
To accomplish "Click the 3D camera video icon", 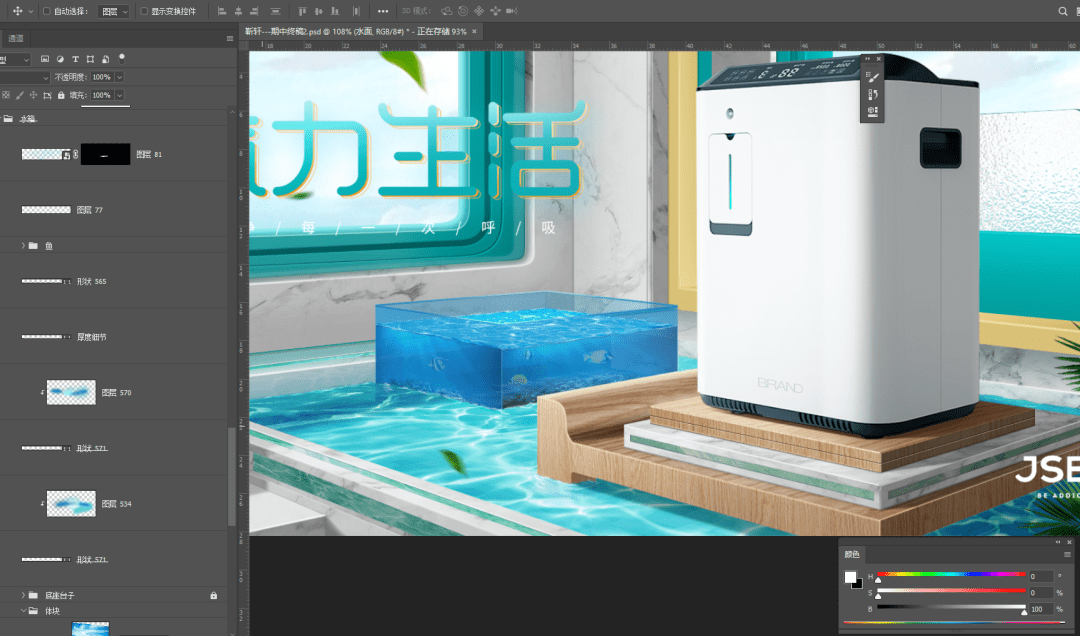I will 512,11.
